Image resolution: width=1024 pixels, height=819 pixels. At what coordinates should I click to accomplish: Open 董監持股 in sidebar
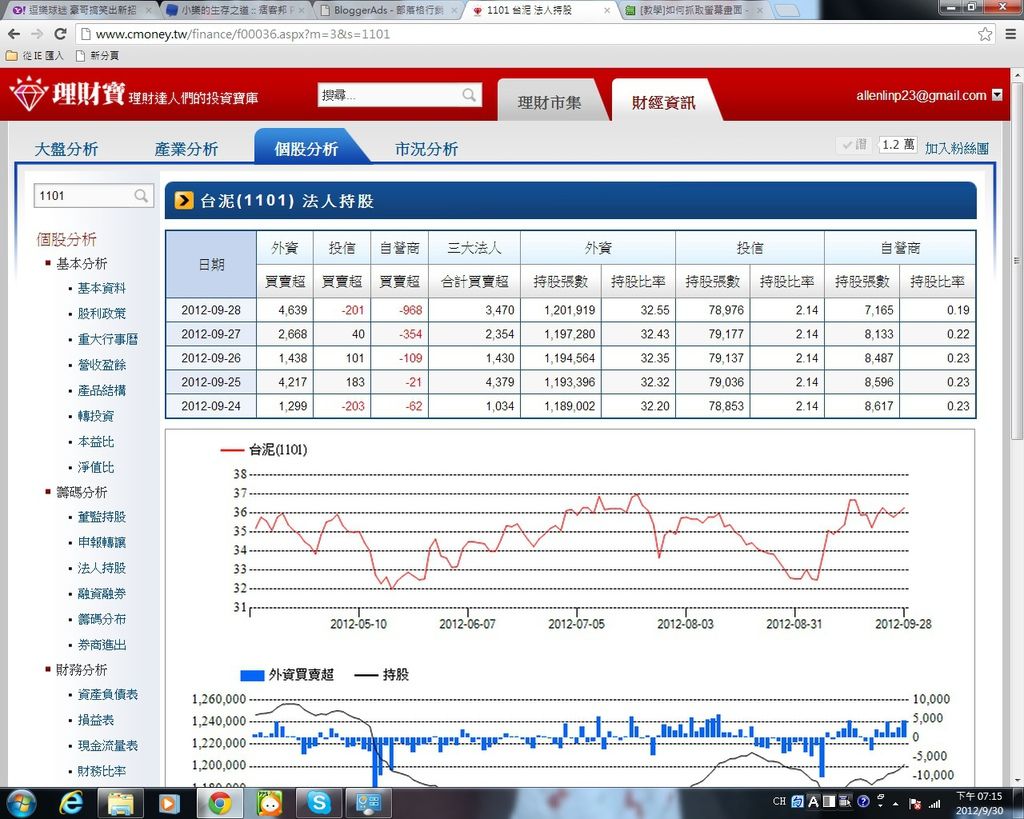click(101, 517)
